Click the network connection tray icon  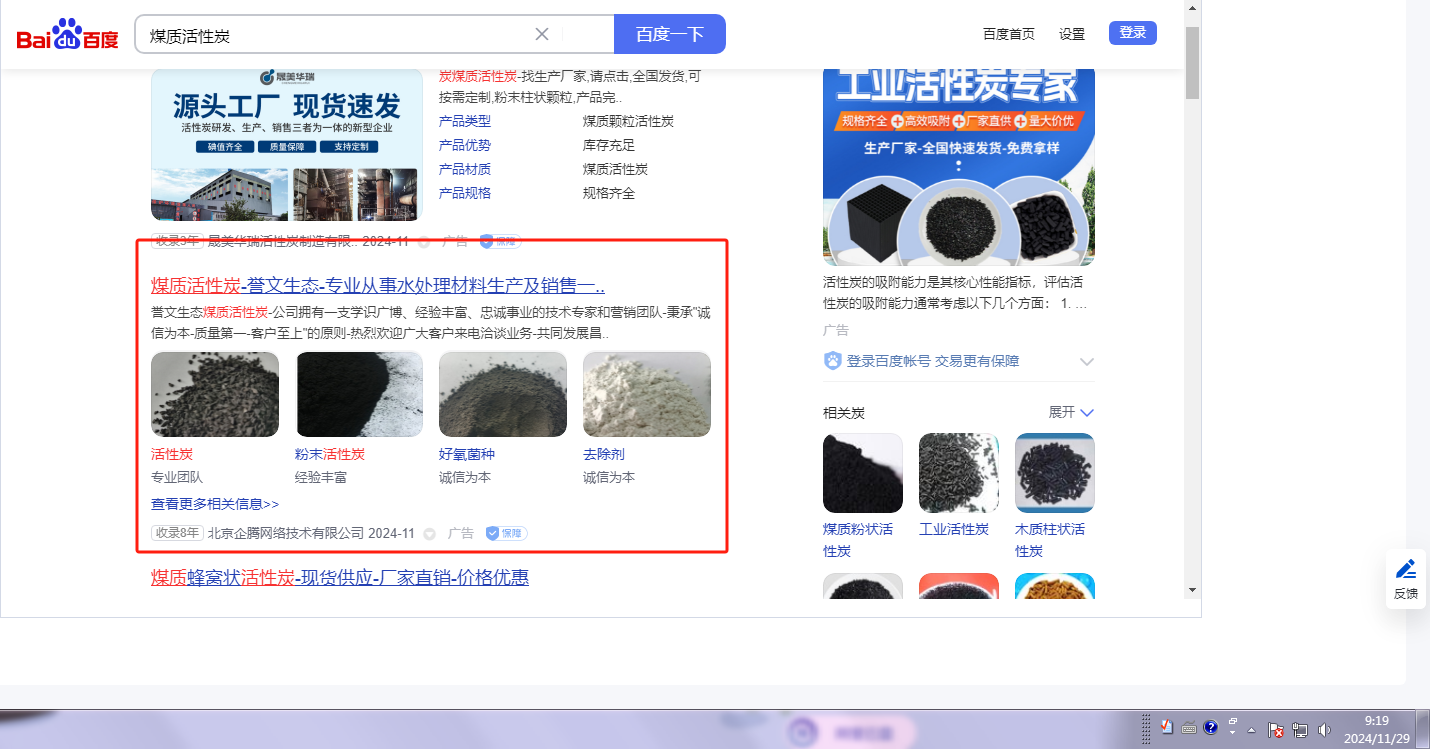(1301, 730)
